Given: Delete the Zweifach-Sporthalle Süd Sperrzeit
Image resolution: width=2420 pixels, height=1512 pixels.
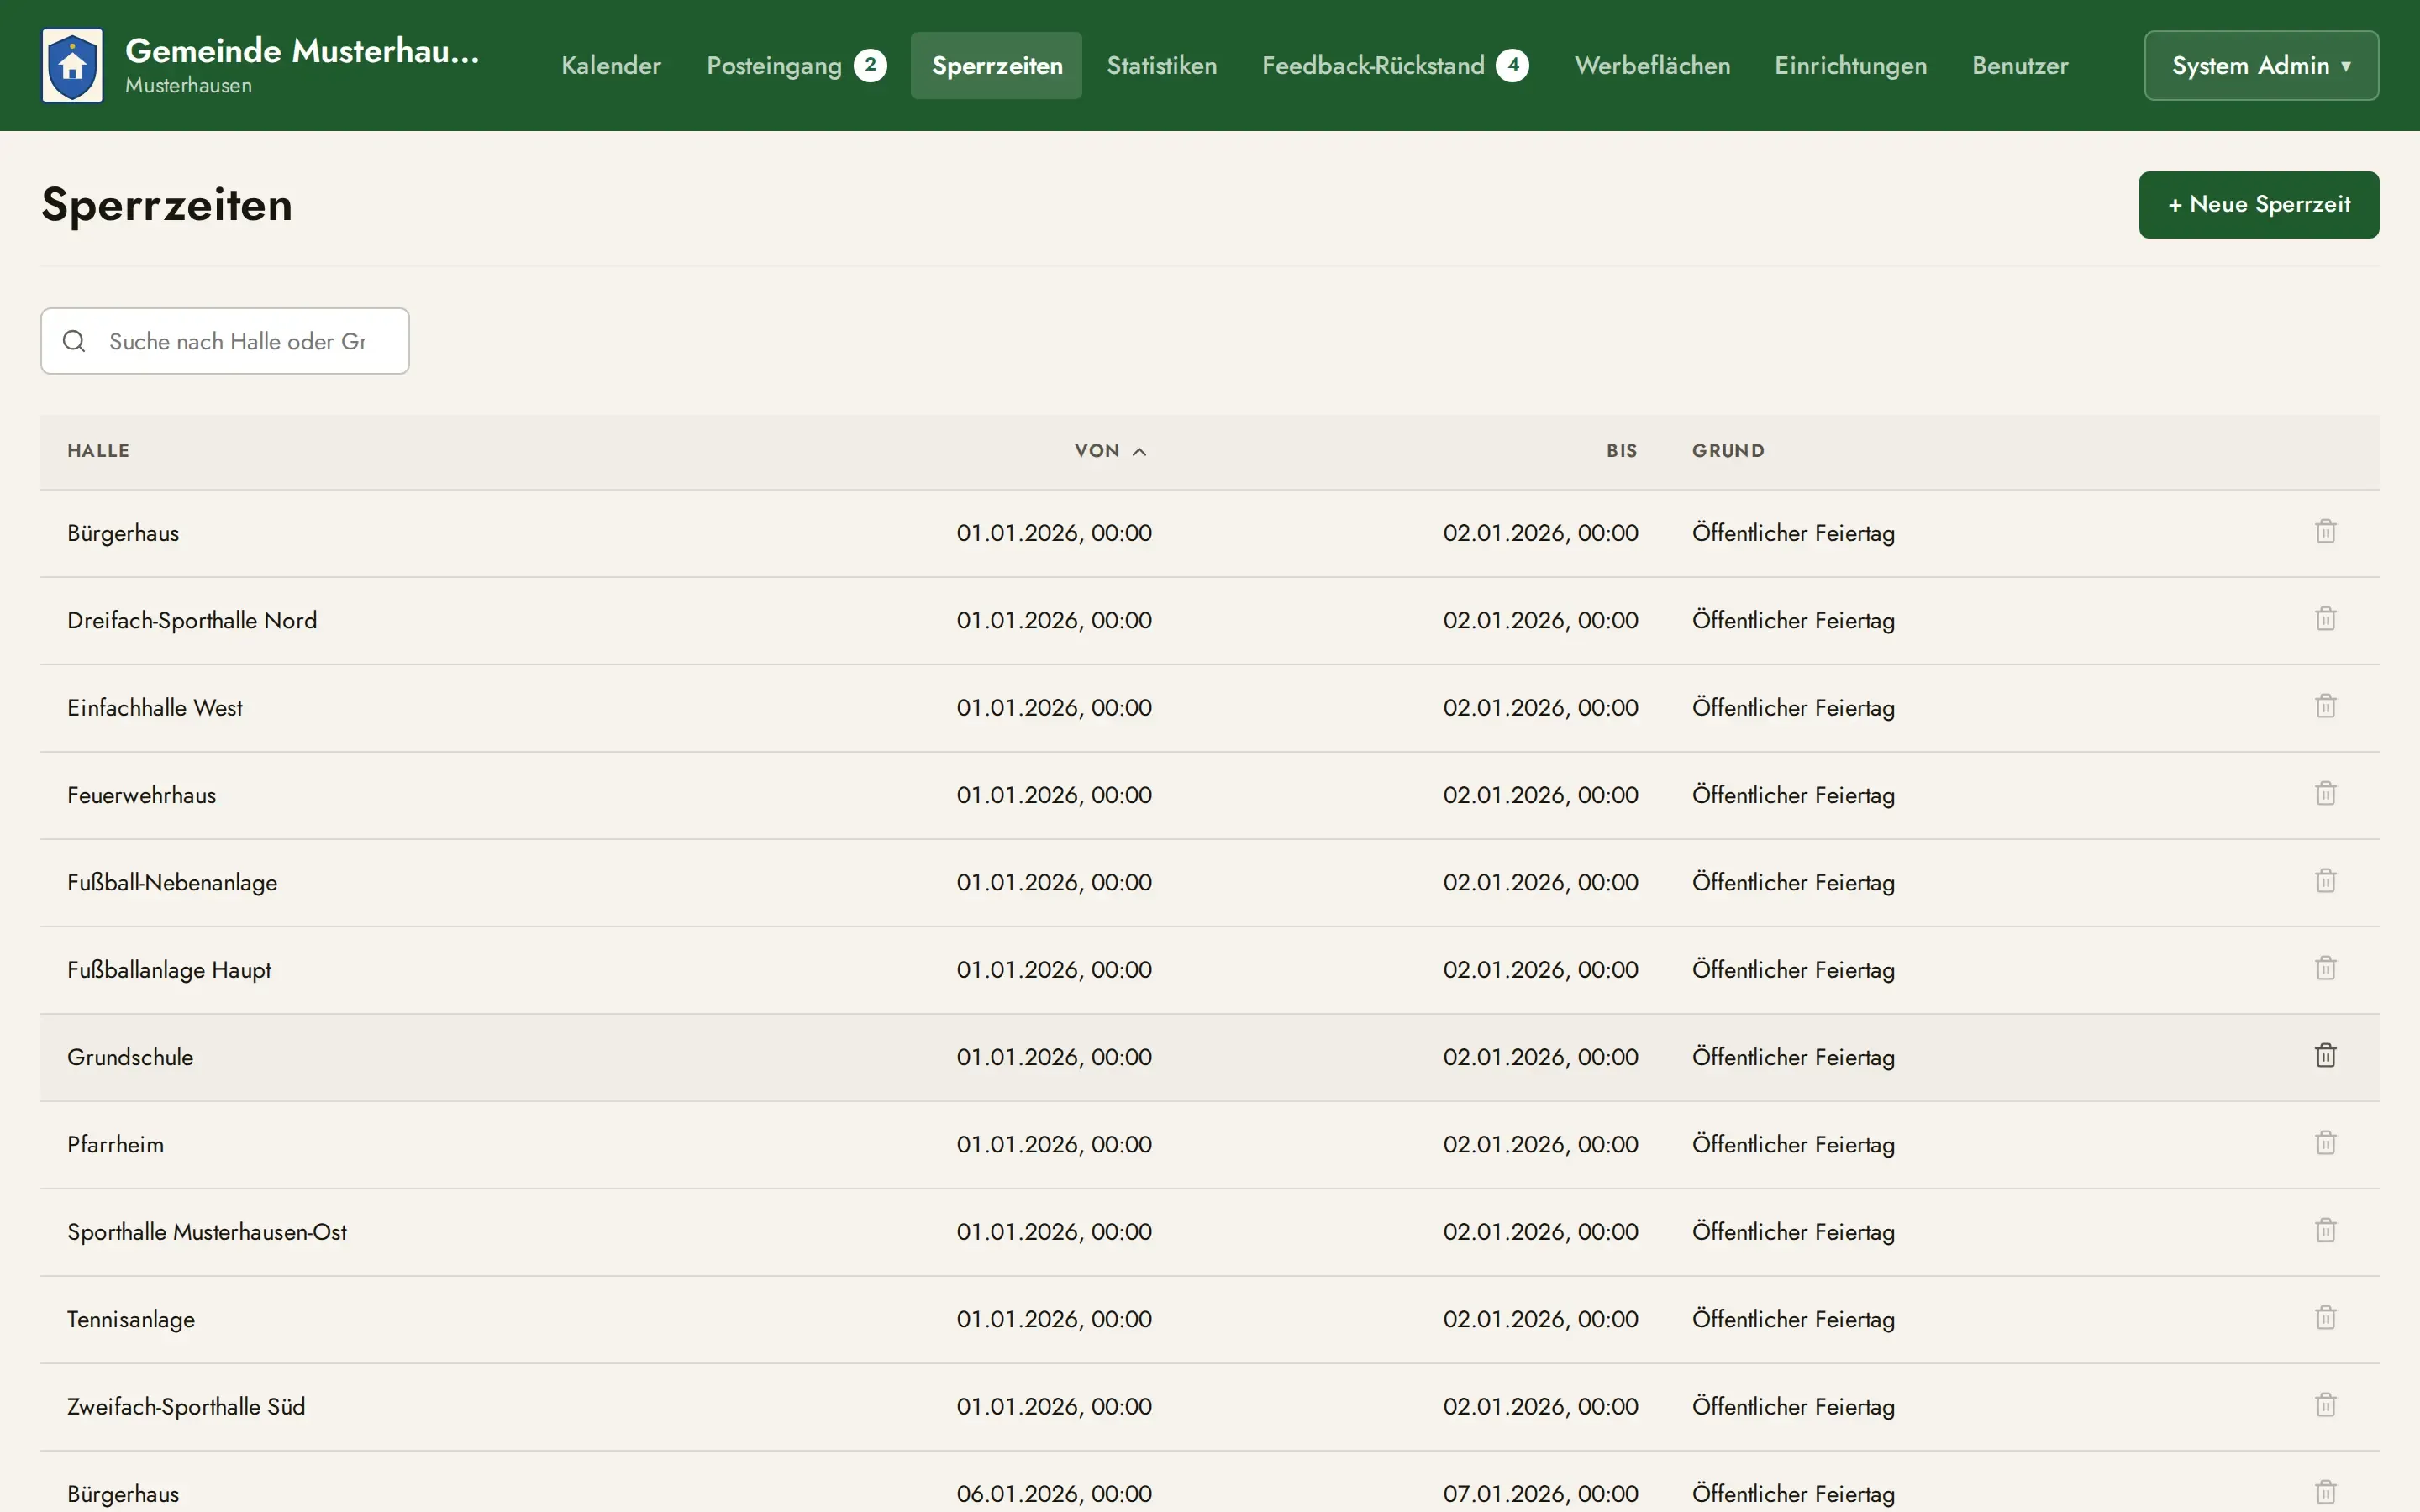Looking at the screenshot, I should click(x=2325, y=1405).
